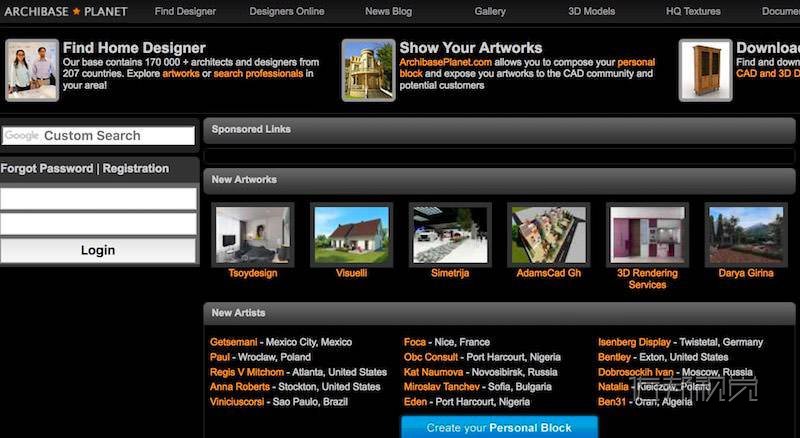Open the Find Designer menu item
The width and height of the screenshot is (800, 438).
[185, 12]
